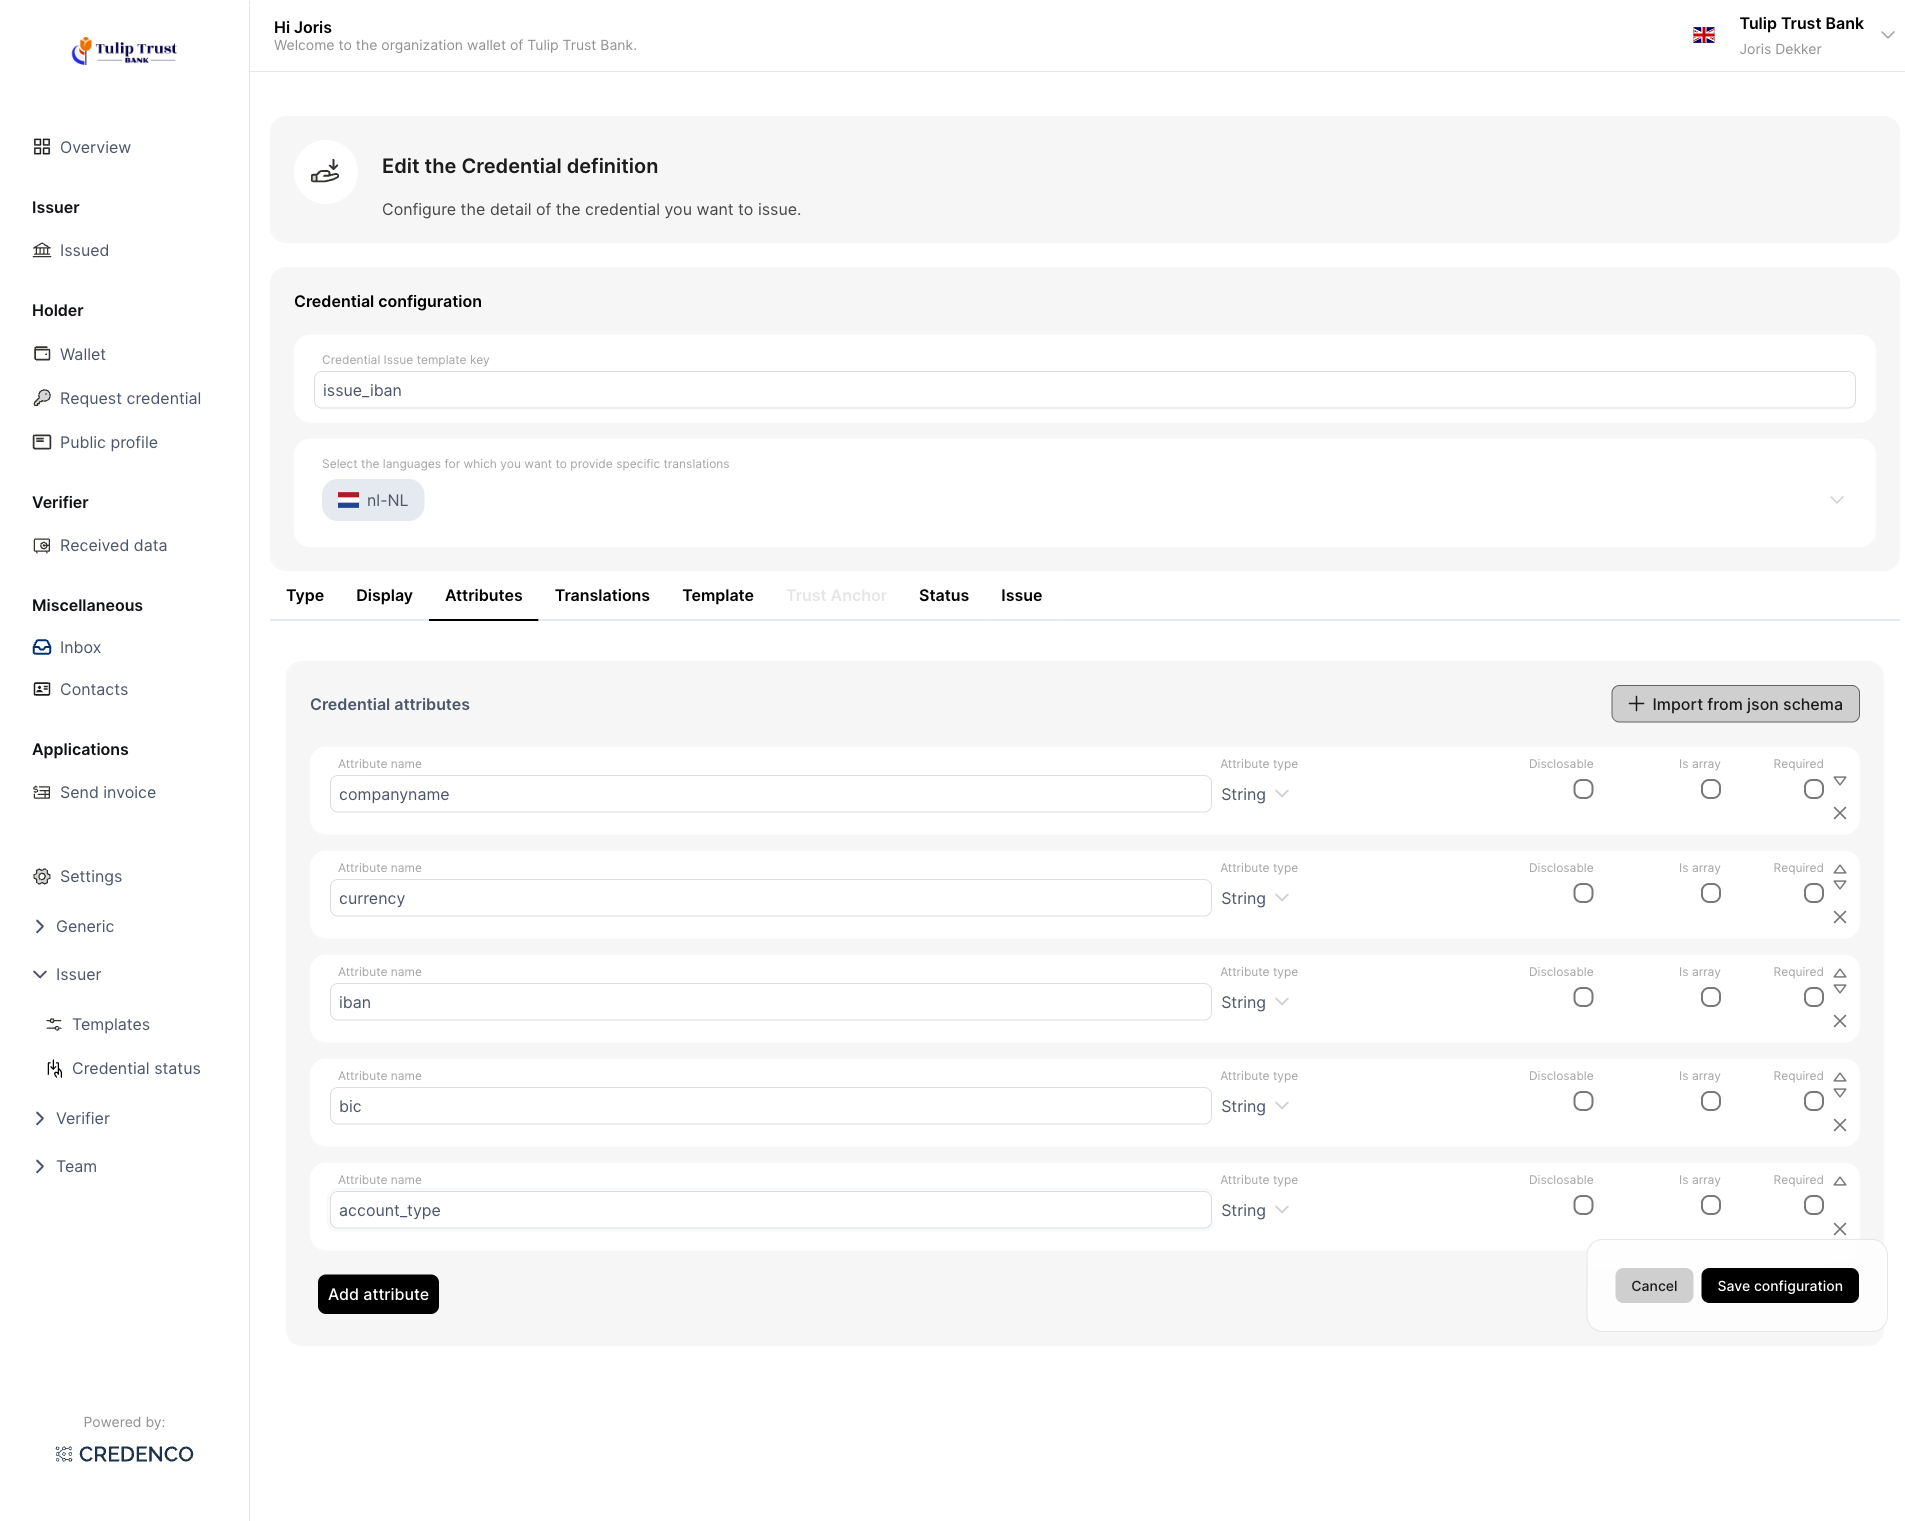Move the currency attribute up with its arrow
1905x1521 pixels.
pyautogui.click(x=1839, y=869)
